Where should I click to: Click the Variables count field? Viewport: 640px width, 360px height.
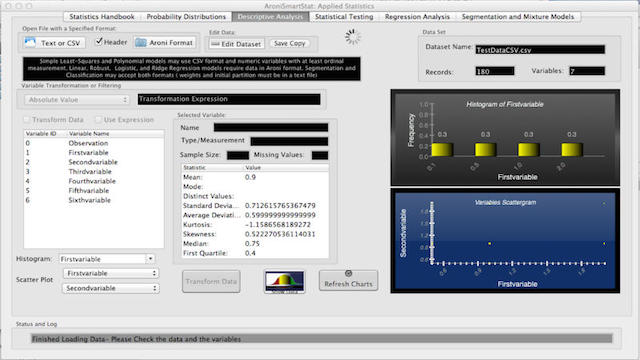(x=587, y=71)
